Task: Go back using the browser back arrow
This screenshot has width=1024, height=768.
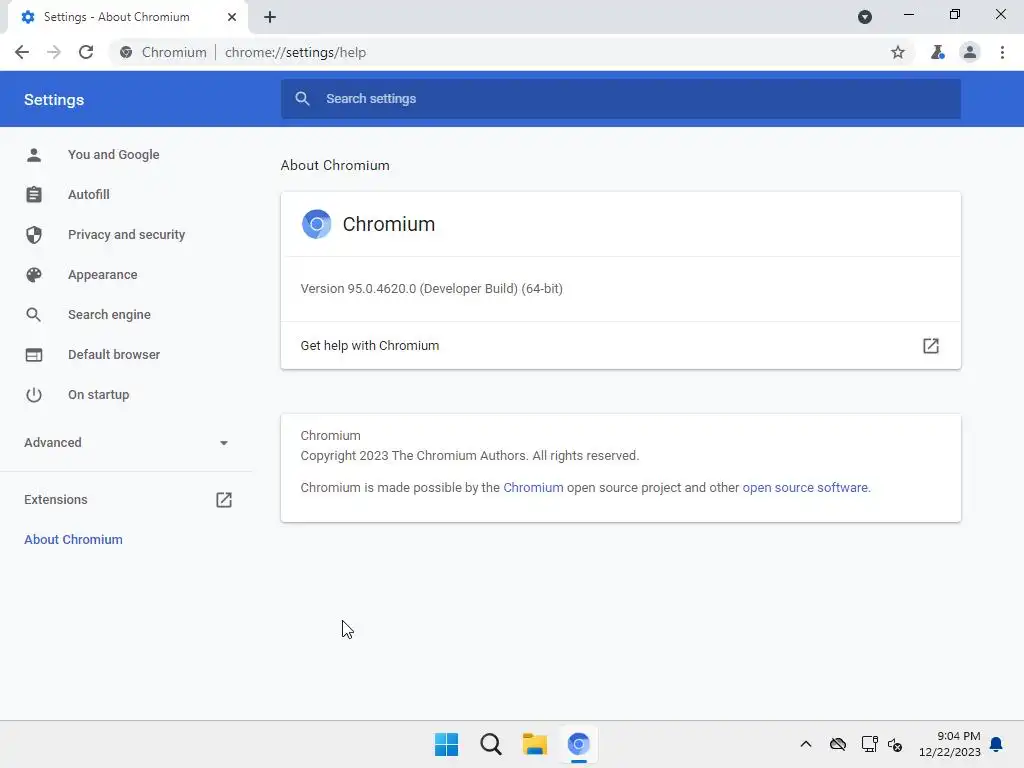Action: pos(22,52)
